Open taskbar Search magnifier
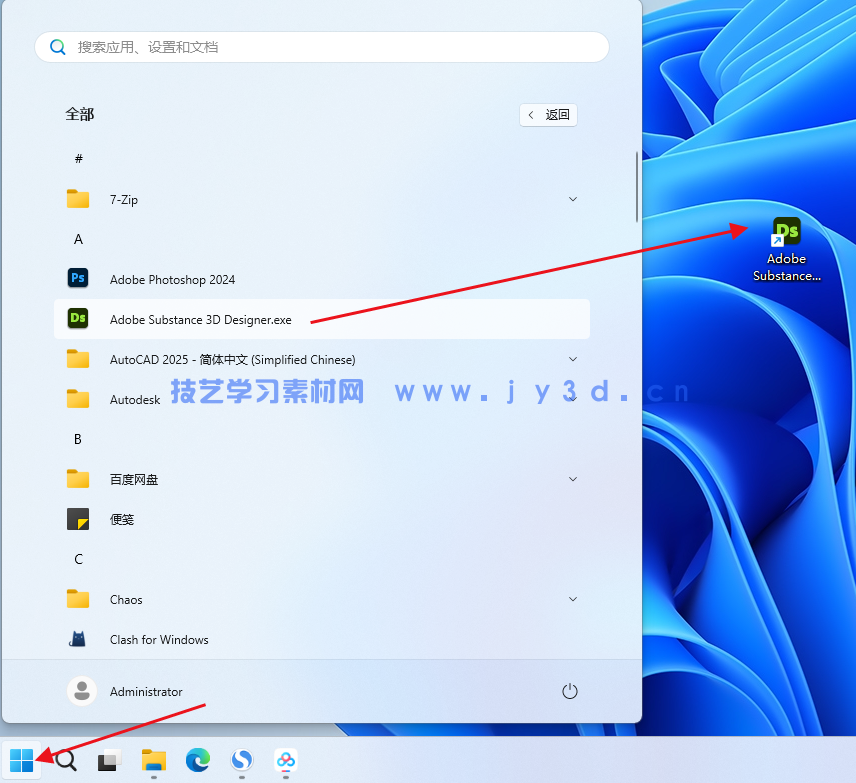The image size is (856, 783). tap(66, 760)
